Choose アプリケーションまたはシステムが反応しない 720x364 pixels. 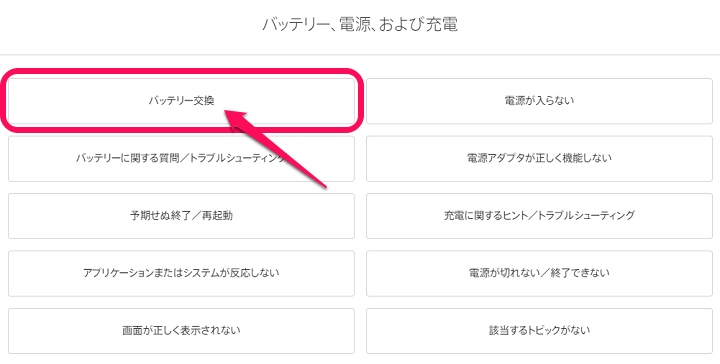tap(181, 273)
